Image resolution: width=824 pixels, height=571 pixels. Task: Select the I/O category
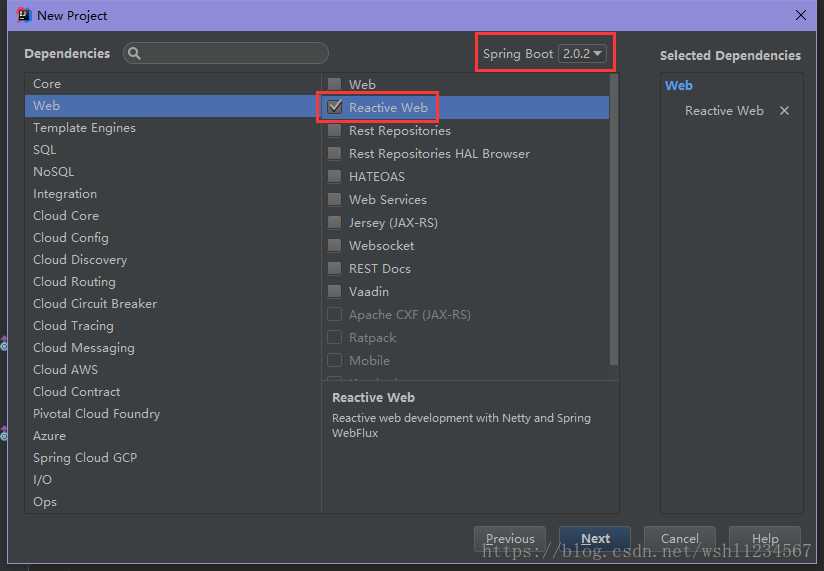click(172, 480)
